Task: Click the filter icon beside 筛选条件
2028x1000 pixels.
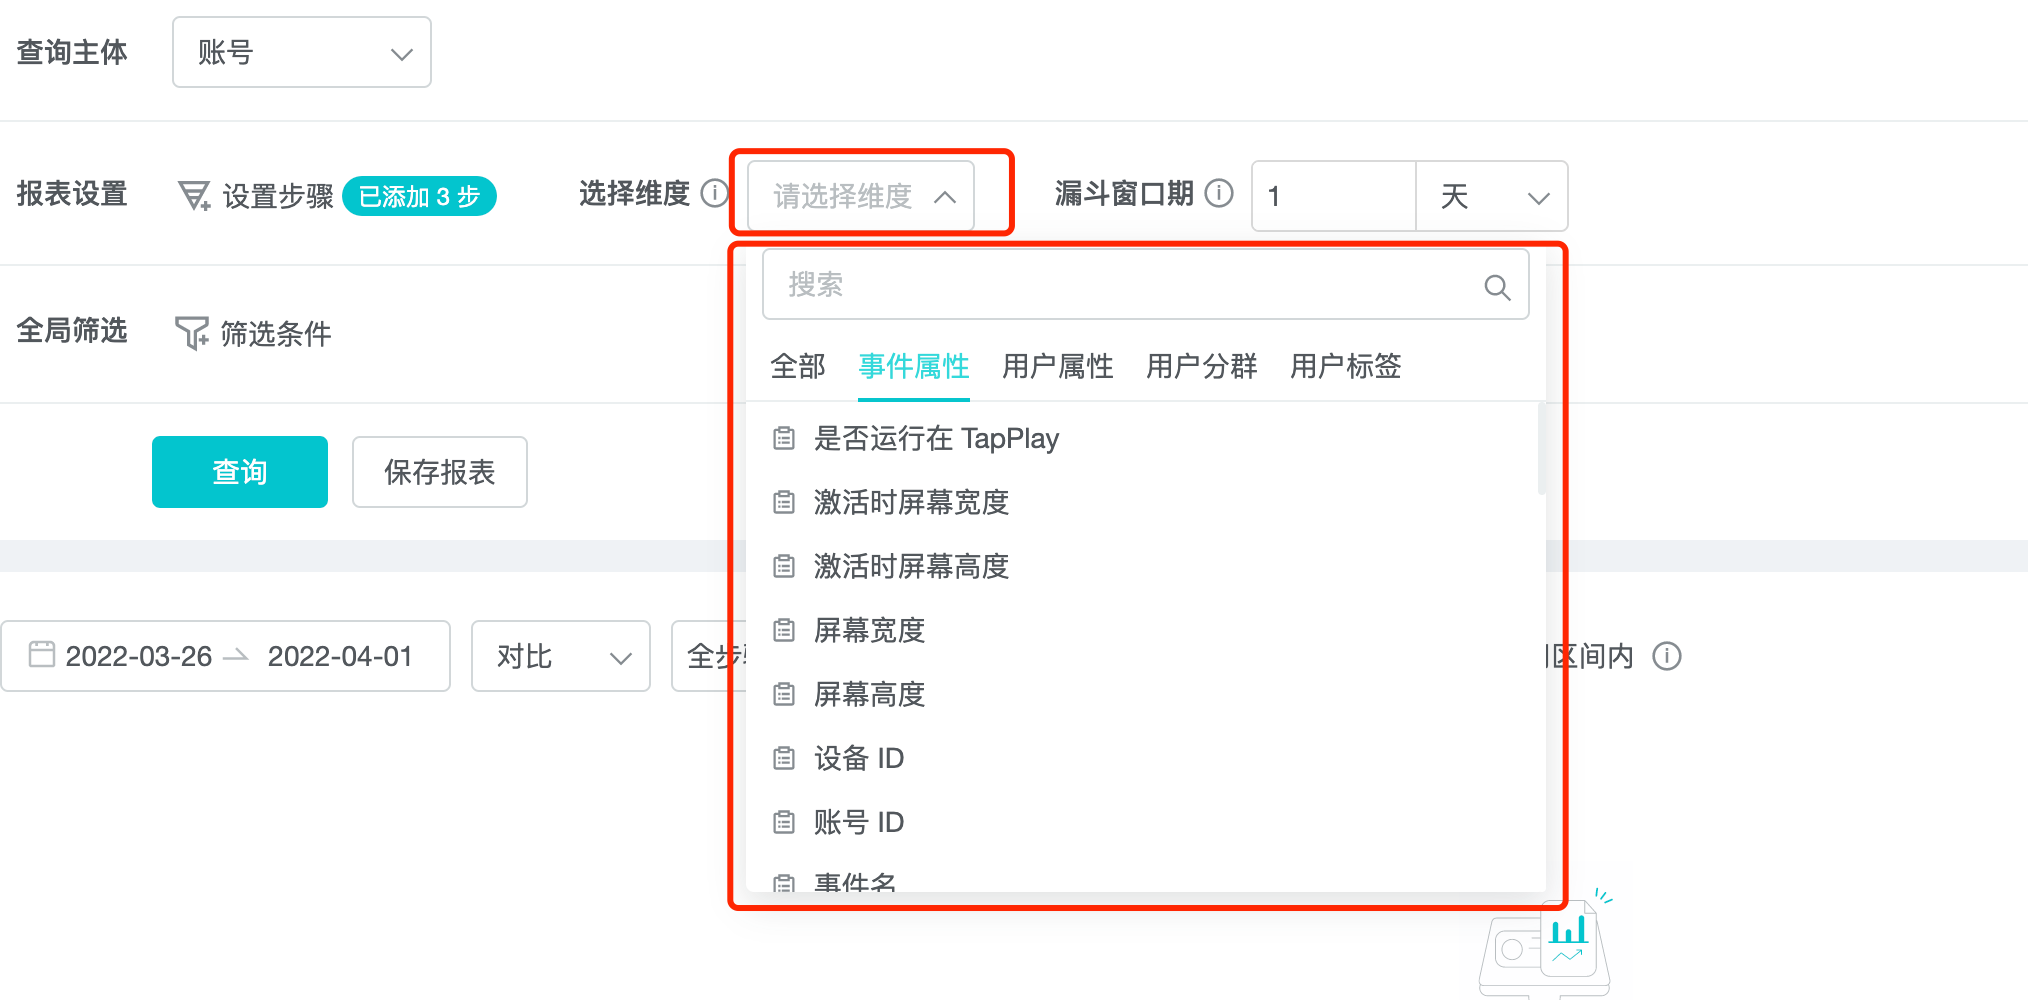Action: [x=191, y=333]
